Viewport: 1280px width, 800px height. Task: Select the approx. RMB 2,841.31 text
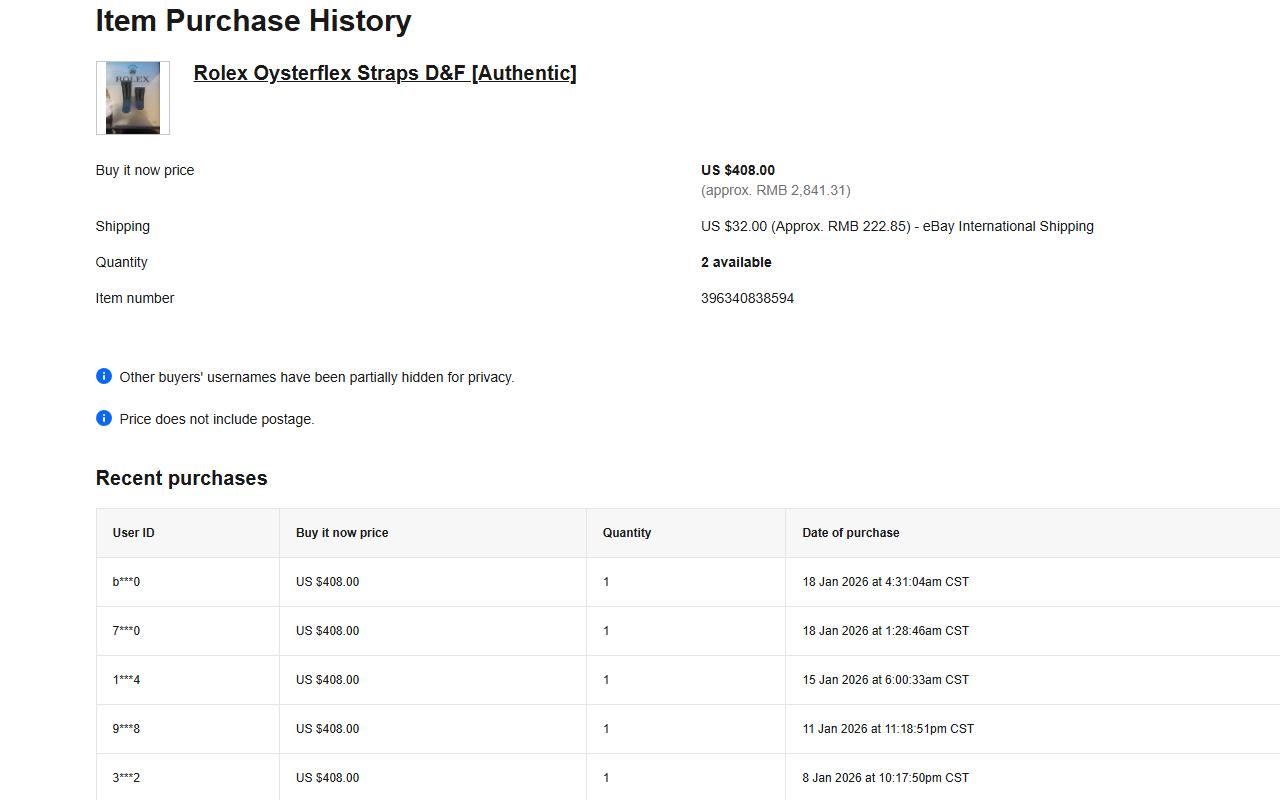click(x=776, y=190)
